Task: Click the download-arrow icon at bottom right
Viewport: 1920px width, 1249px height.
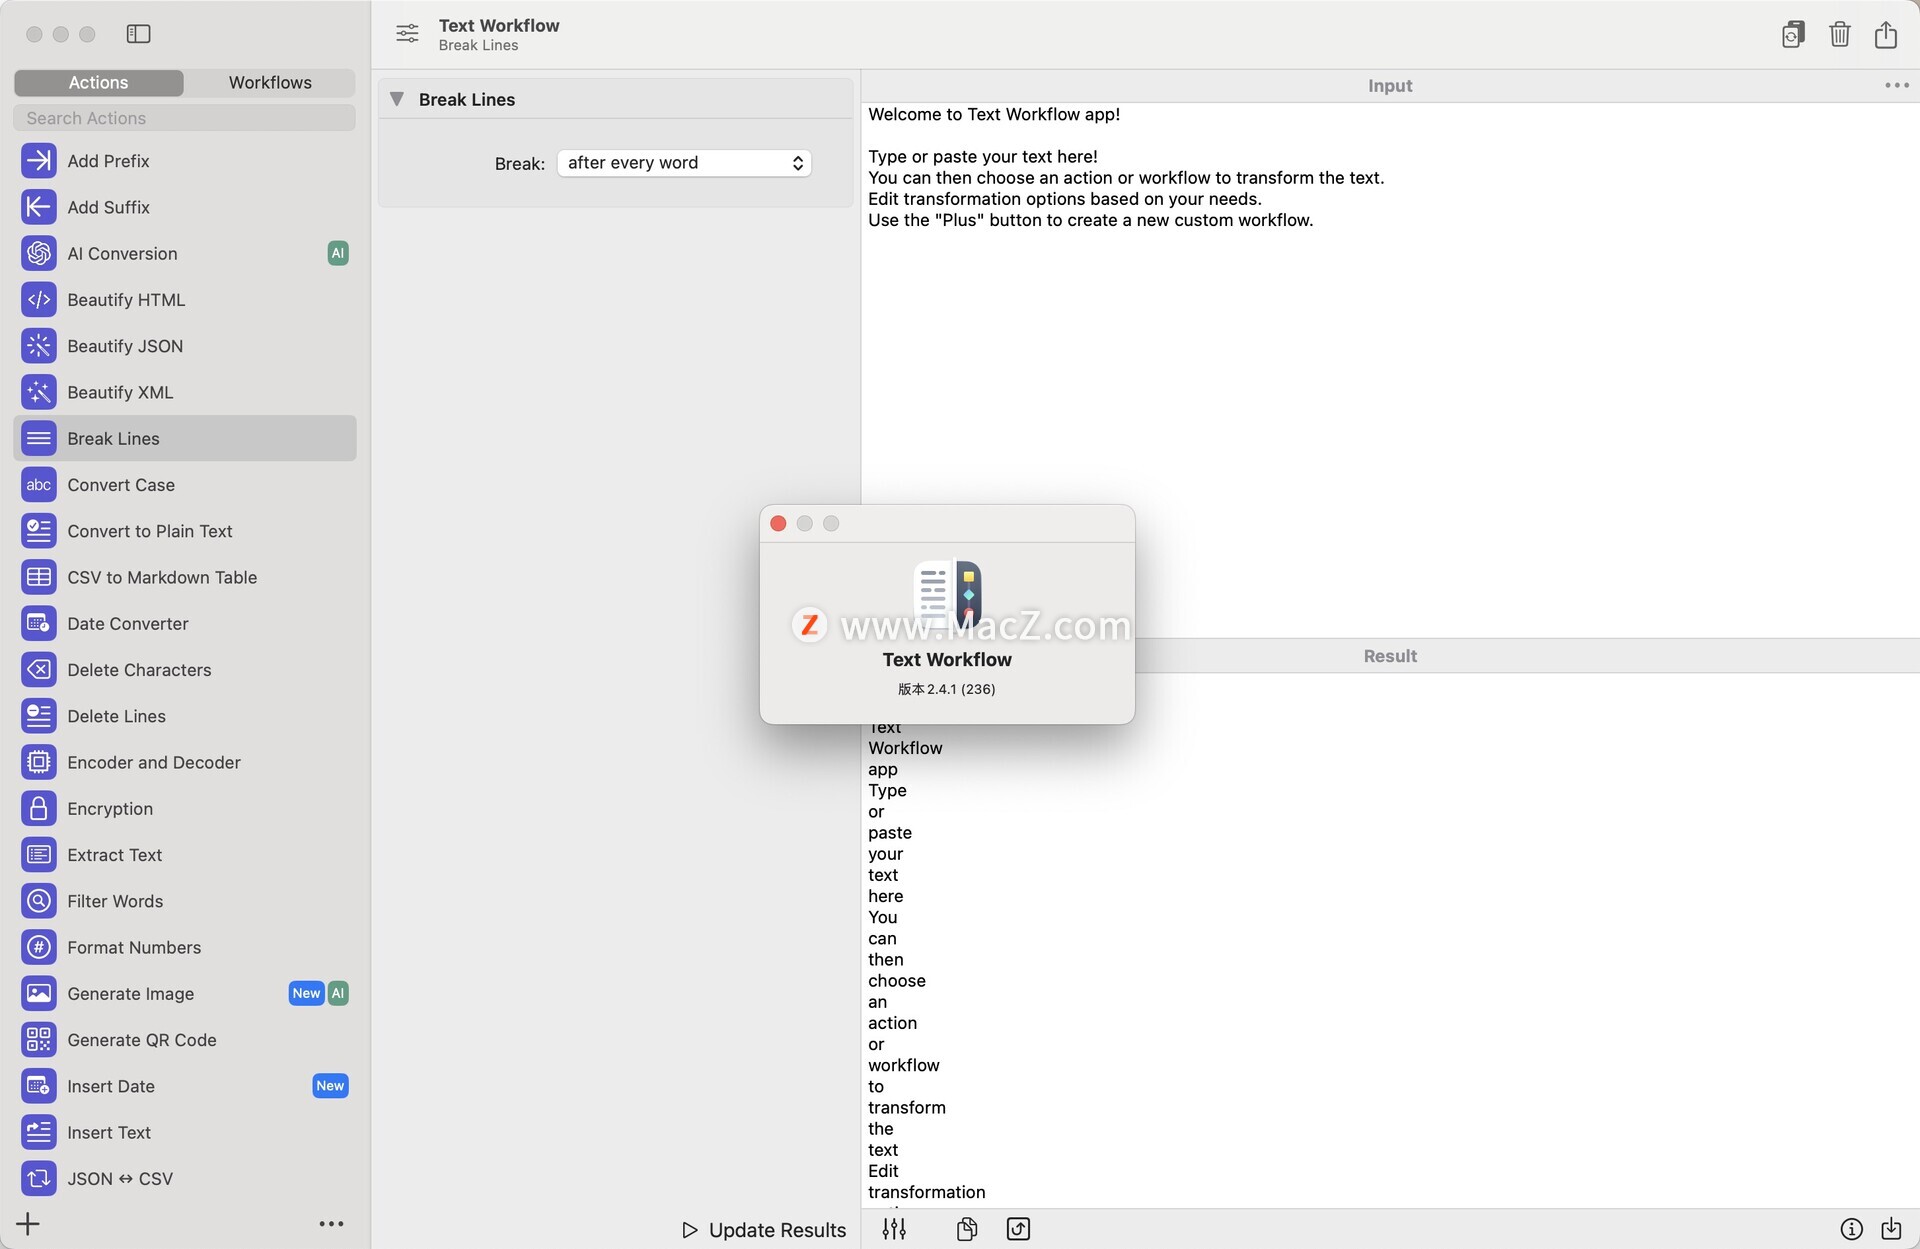Action: (1891, 1229)
